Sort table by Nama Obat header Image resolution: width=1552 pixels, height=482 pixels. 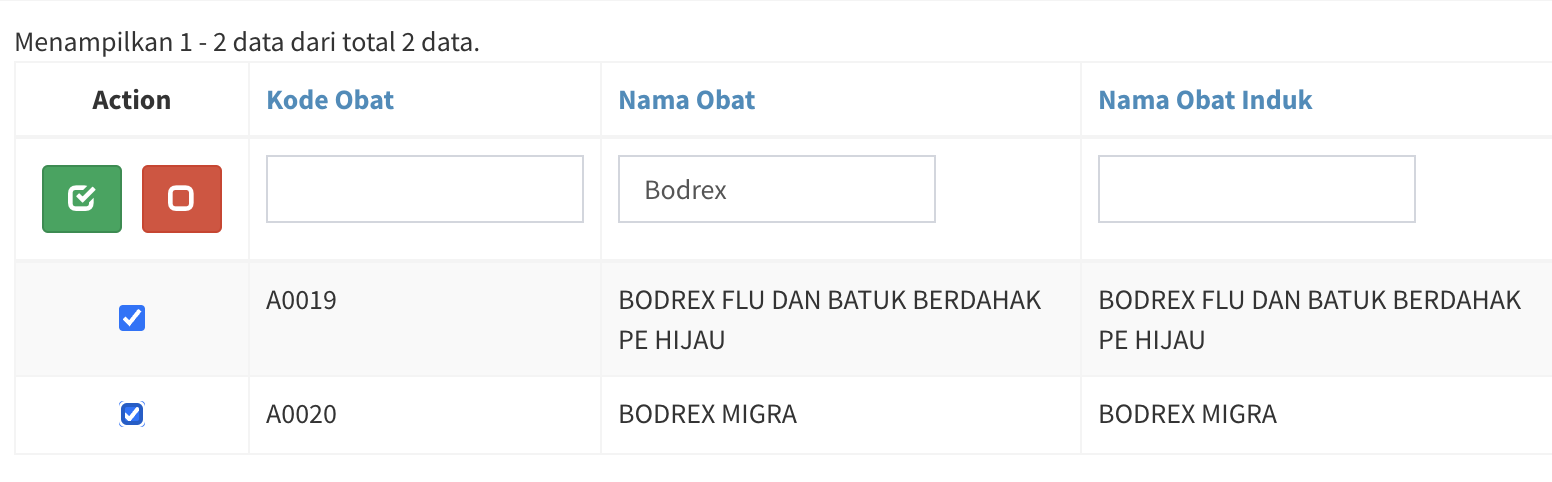pos(687,100)
